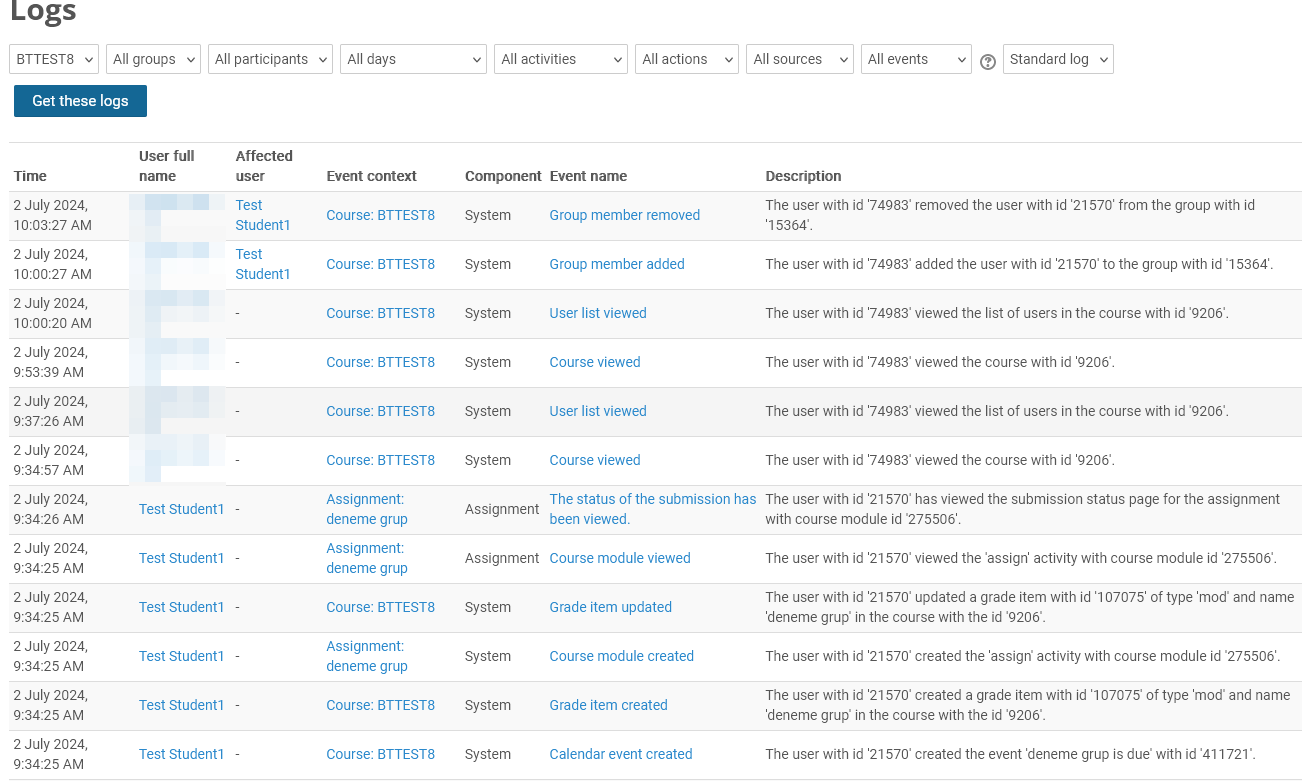Click the Get these logs button
This screenshot has width=1302, height=781.
click(80, 101)
